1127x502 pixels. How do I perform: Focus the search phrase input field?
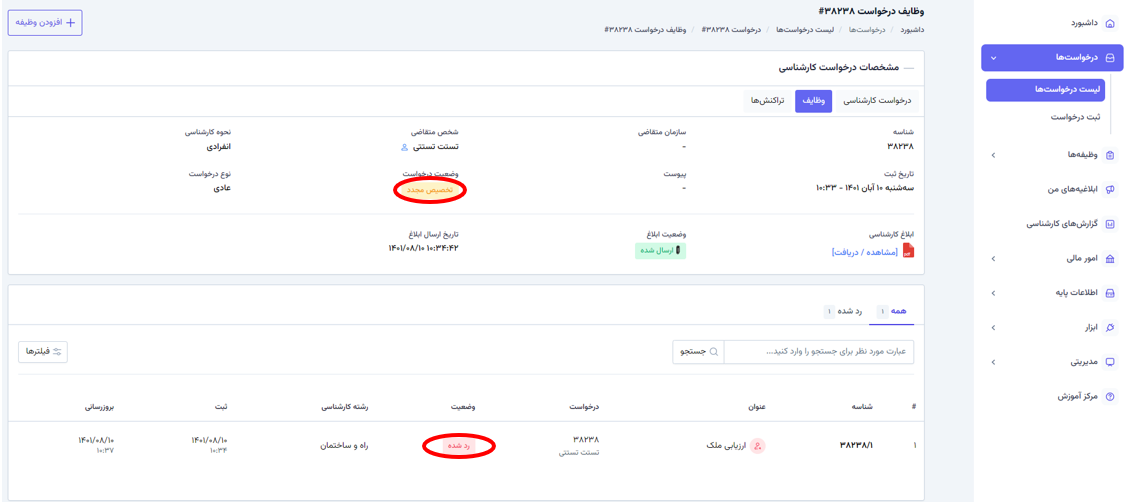819,352
